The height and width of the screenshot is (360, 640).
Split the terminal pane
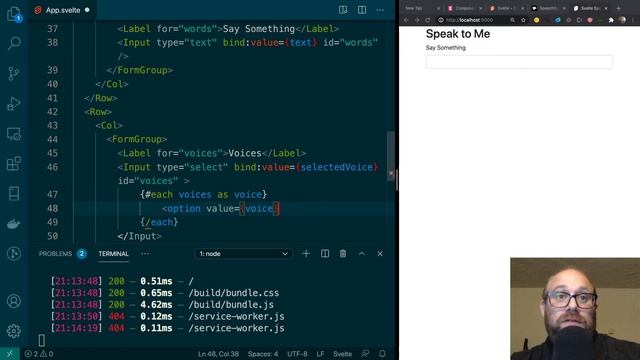point(325,253)
